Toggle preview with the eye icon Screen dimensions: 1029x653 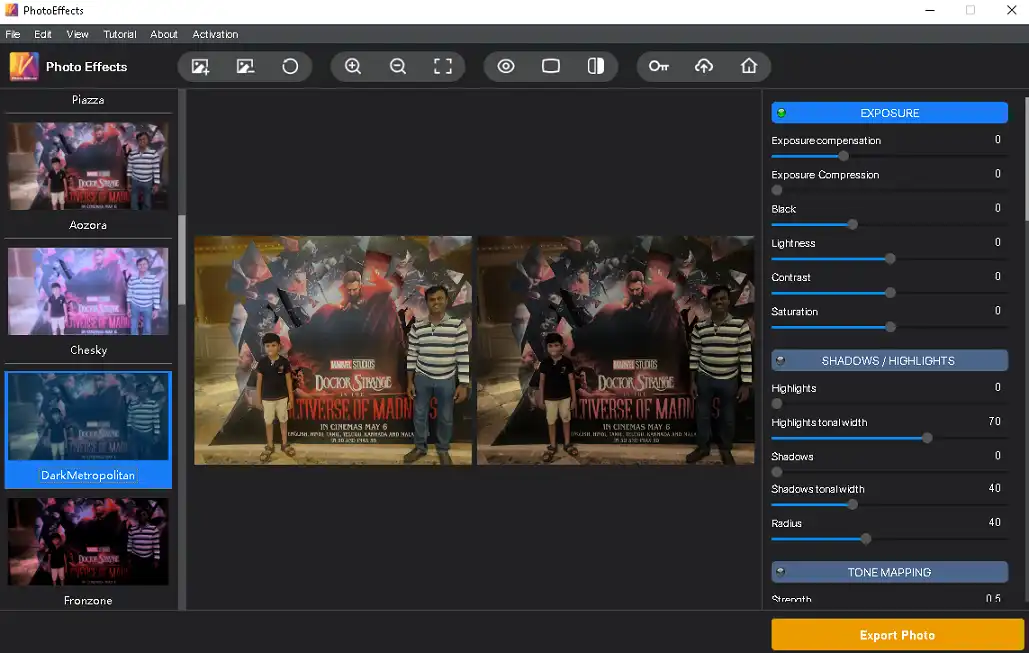506,67
